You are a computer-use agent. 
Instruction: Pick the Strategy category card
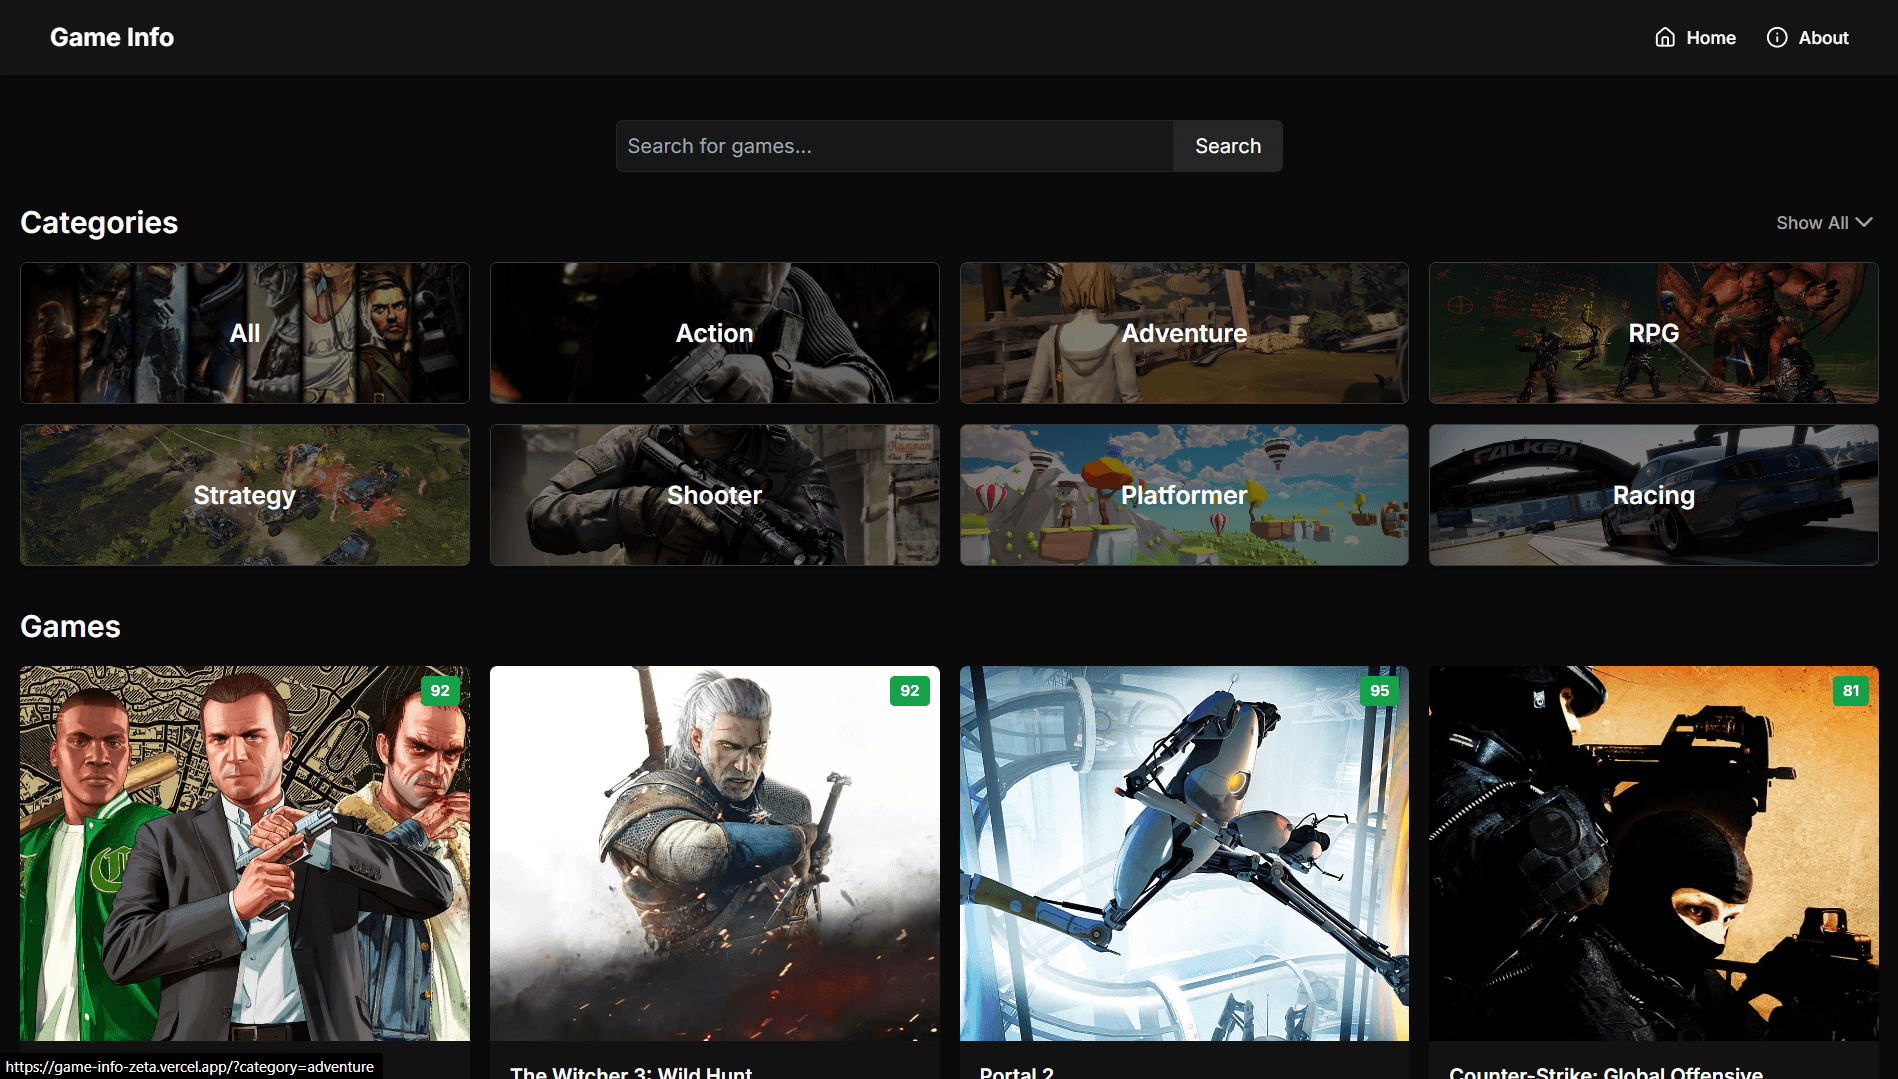245,495
